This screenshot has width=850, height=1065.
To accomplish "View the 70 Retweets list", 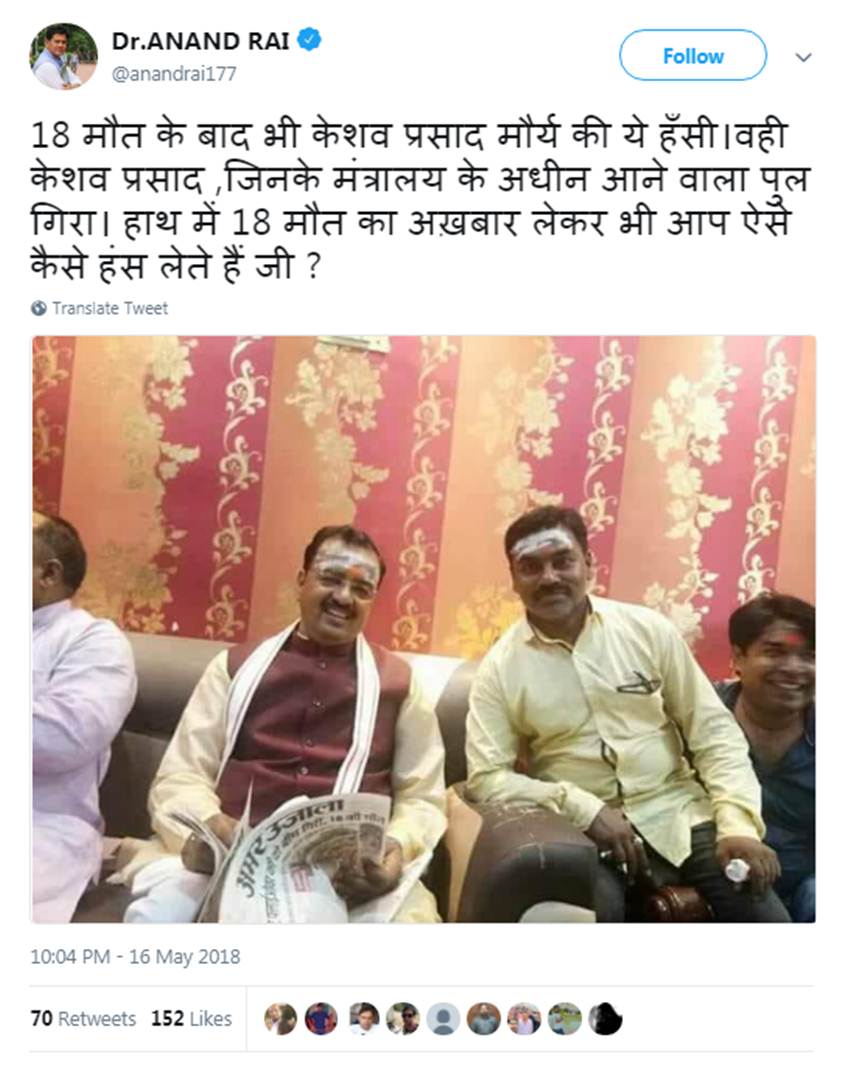I will pos(83,1019).
